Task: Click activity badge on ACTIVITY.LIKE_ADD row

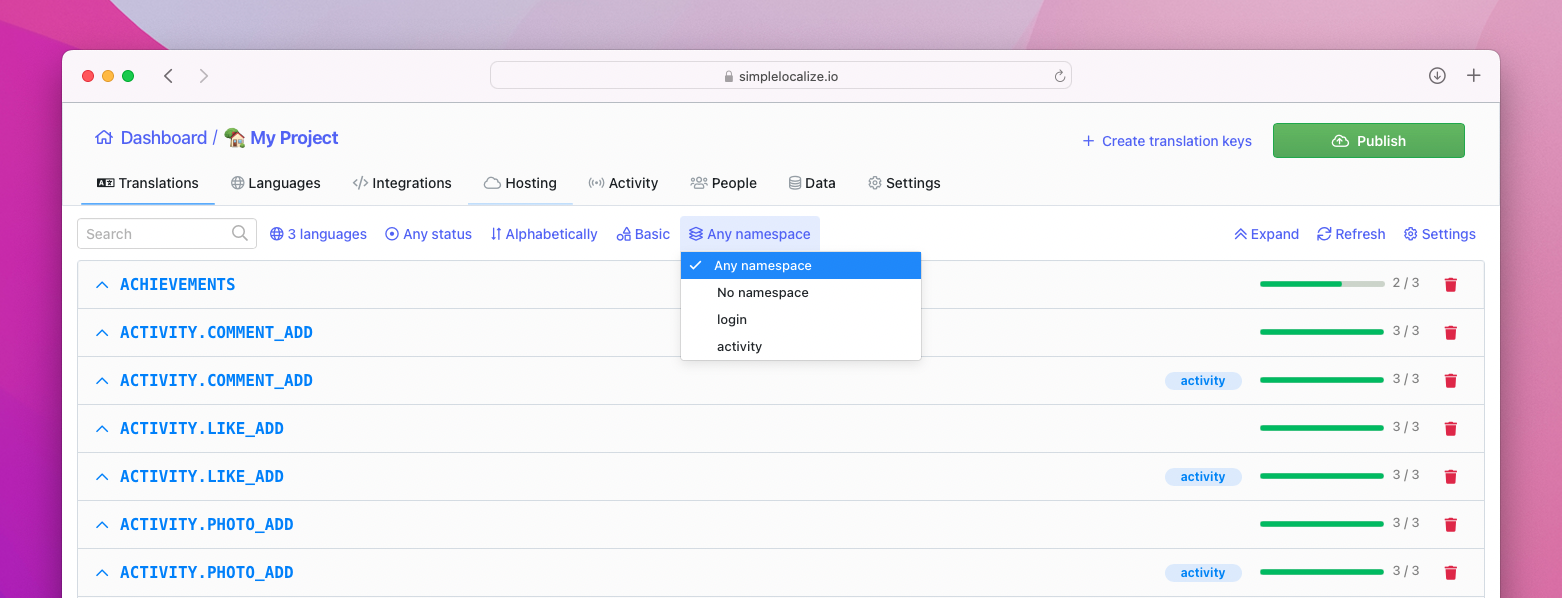Action: click(x=1203, y=477)
